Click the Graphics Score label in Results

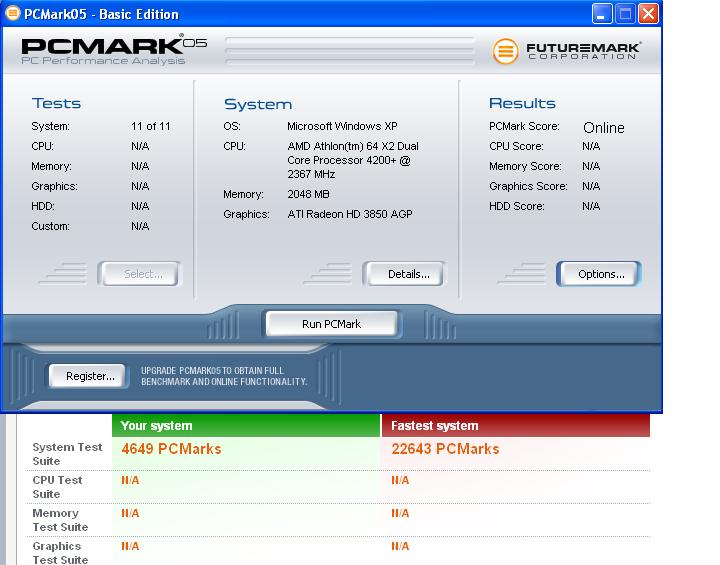tap(528, 186)
